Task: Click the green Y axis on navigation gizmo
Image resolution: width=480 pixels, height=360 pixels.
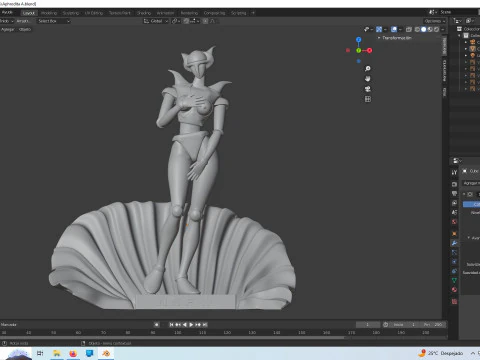Action: tap(359, 50)
